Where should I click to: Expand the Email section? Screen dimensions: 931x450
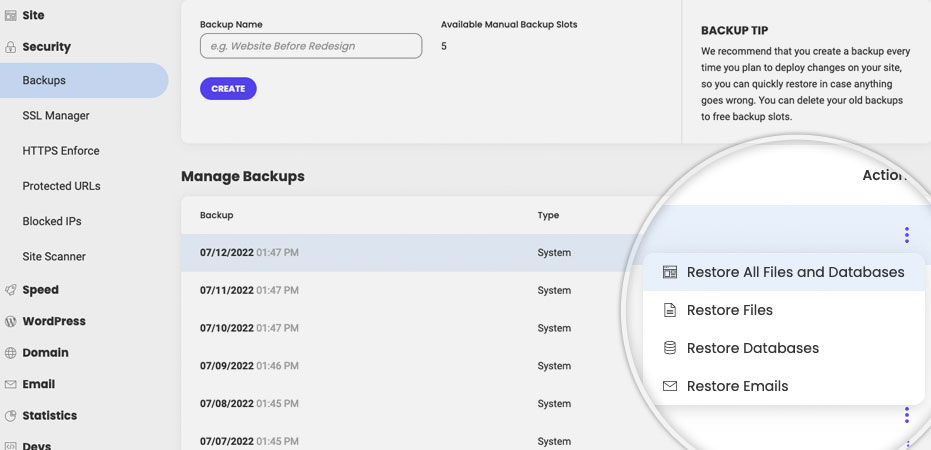tap(39, 384)
